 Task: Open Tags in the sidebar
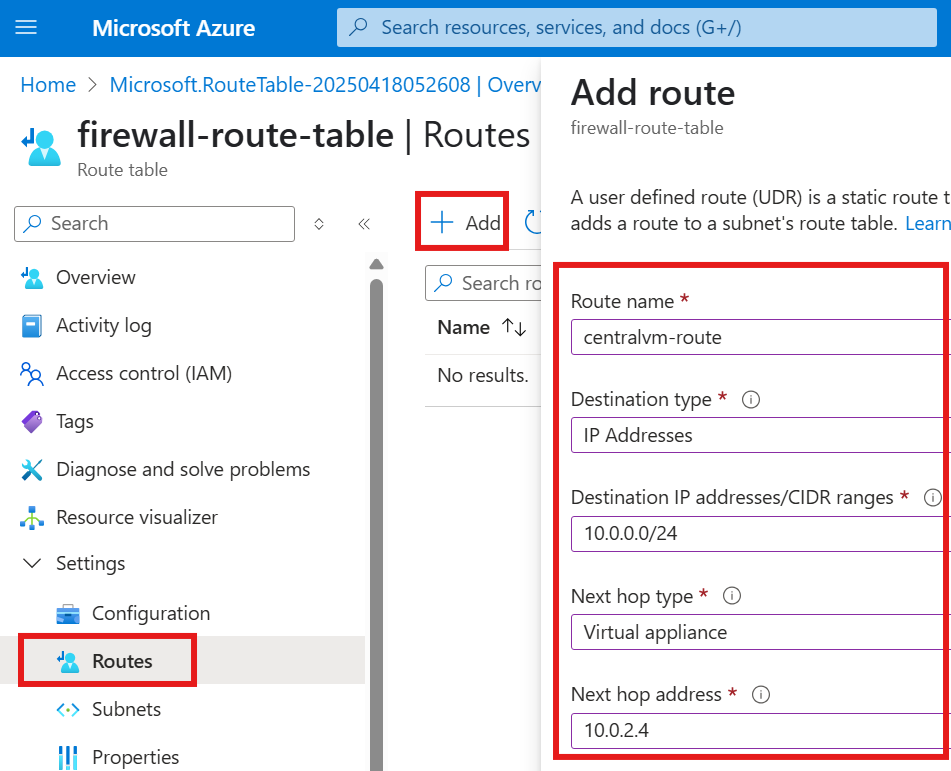pyautogui.click(x=75, y=421)
